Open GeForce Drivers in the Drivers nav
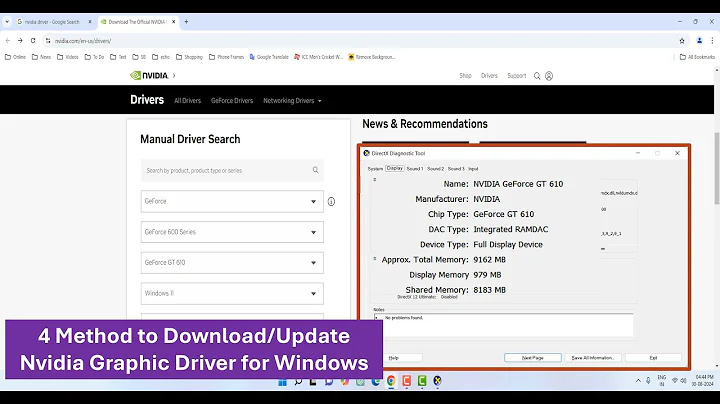Viewport: 720px width, 404px height. tap(232, 101)
